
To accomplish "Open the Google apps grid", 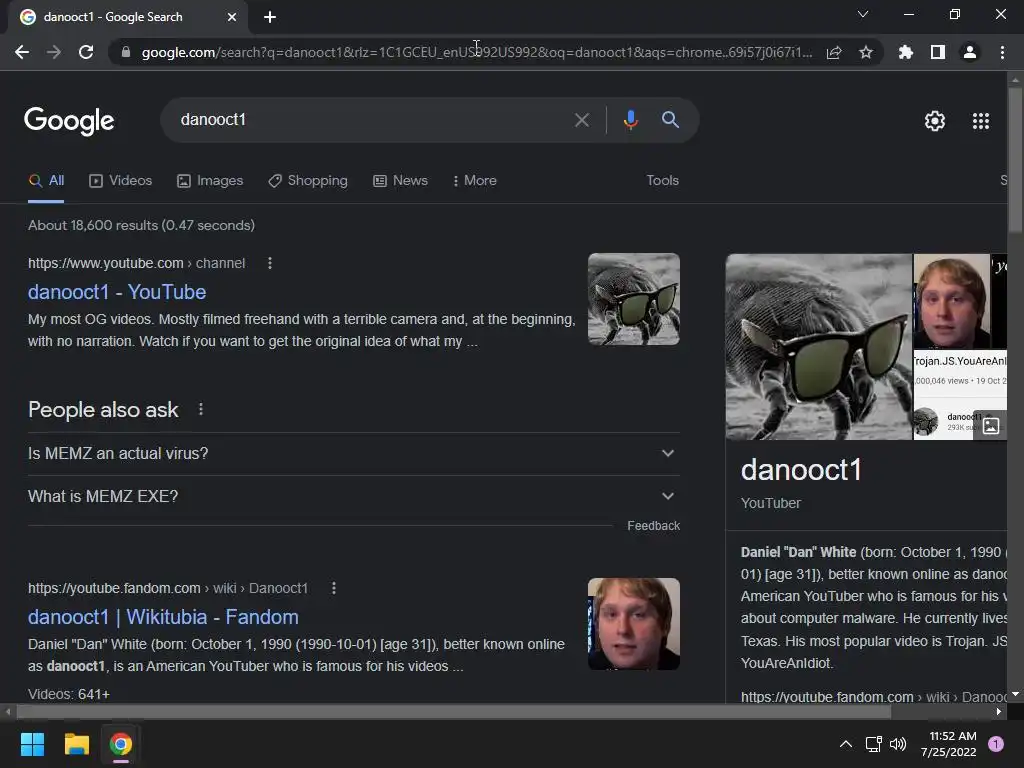I will tap(981, 121).
